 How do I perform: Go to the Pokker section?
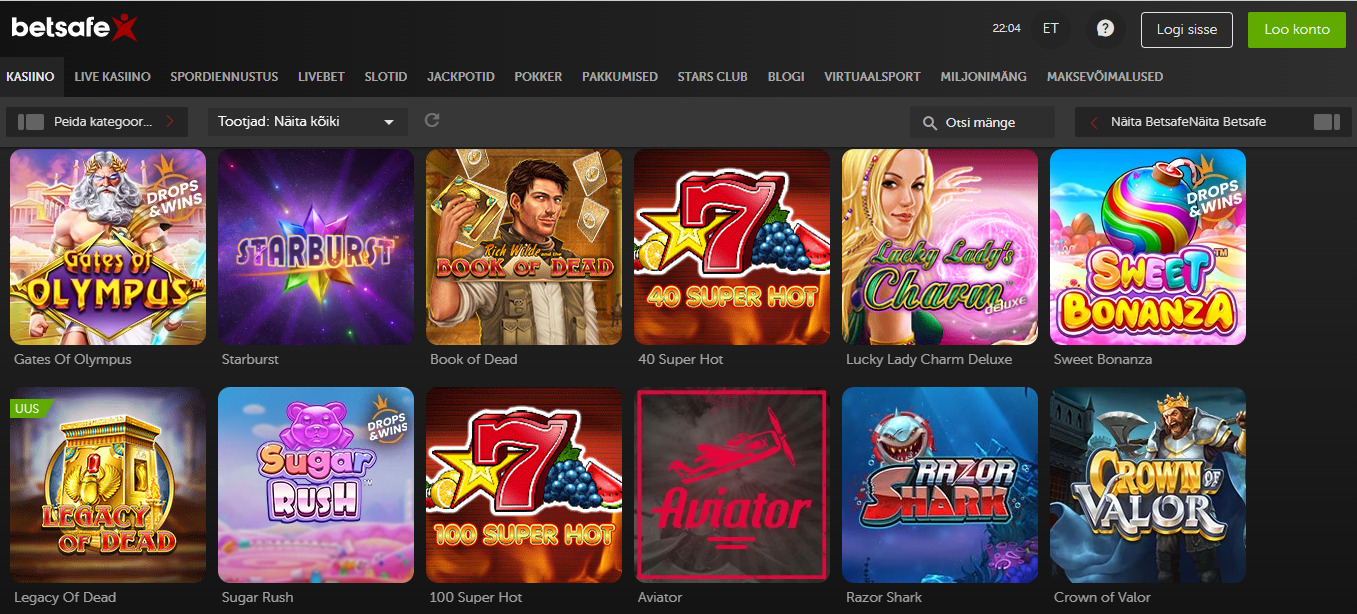tap(538, 77)
